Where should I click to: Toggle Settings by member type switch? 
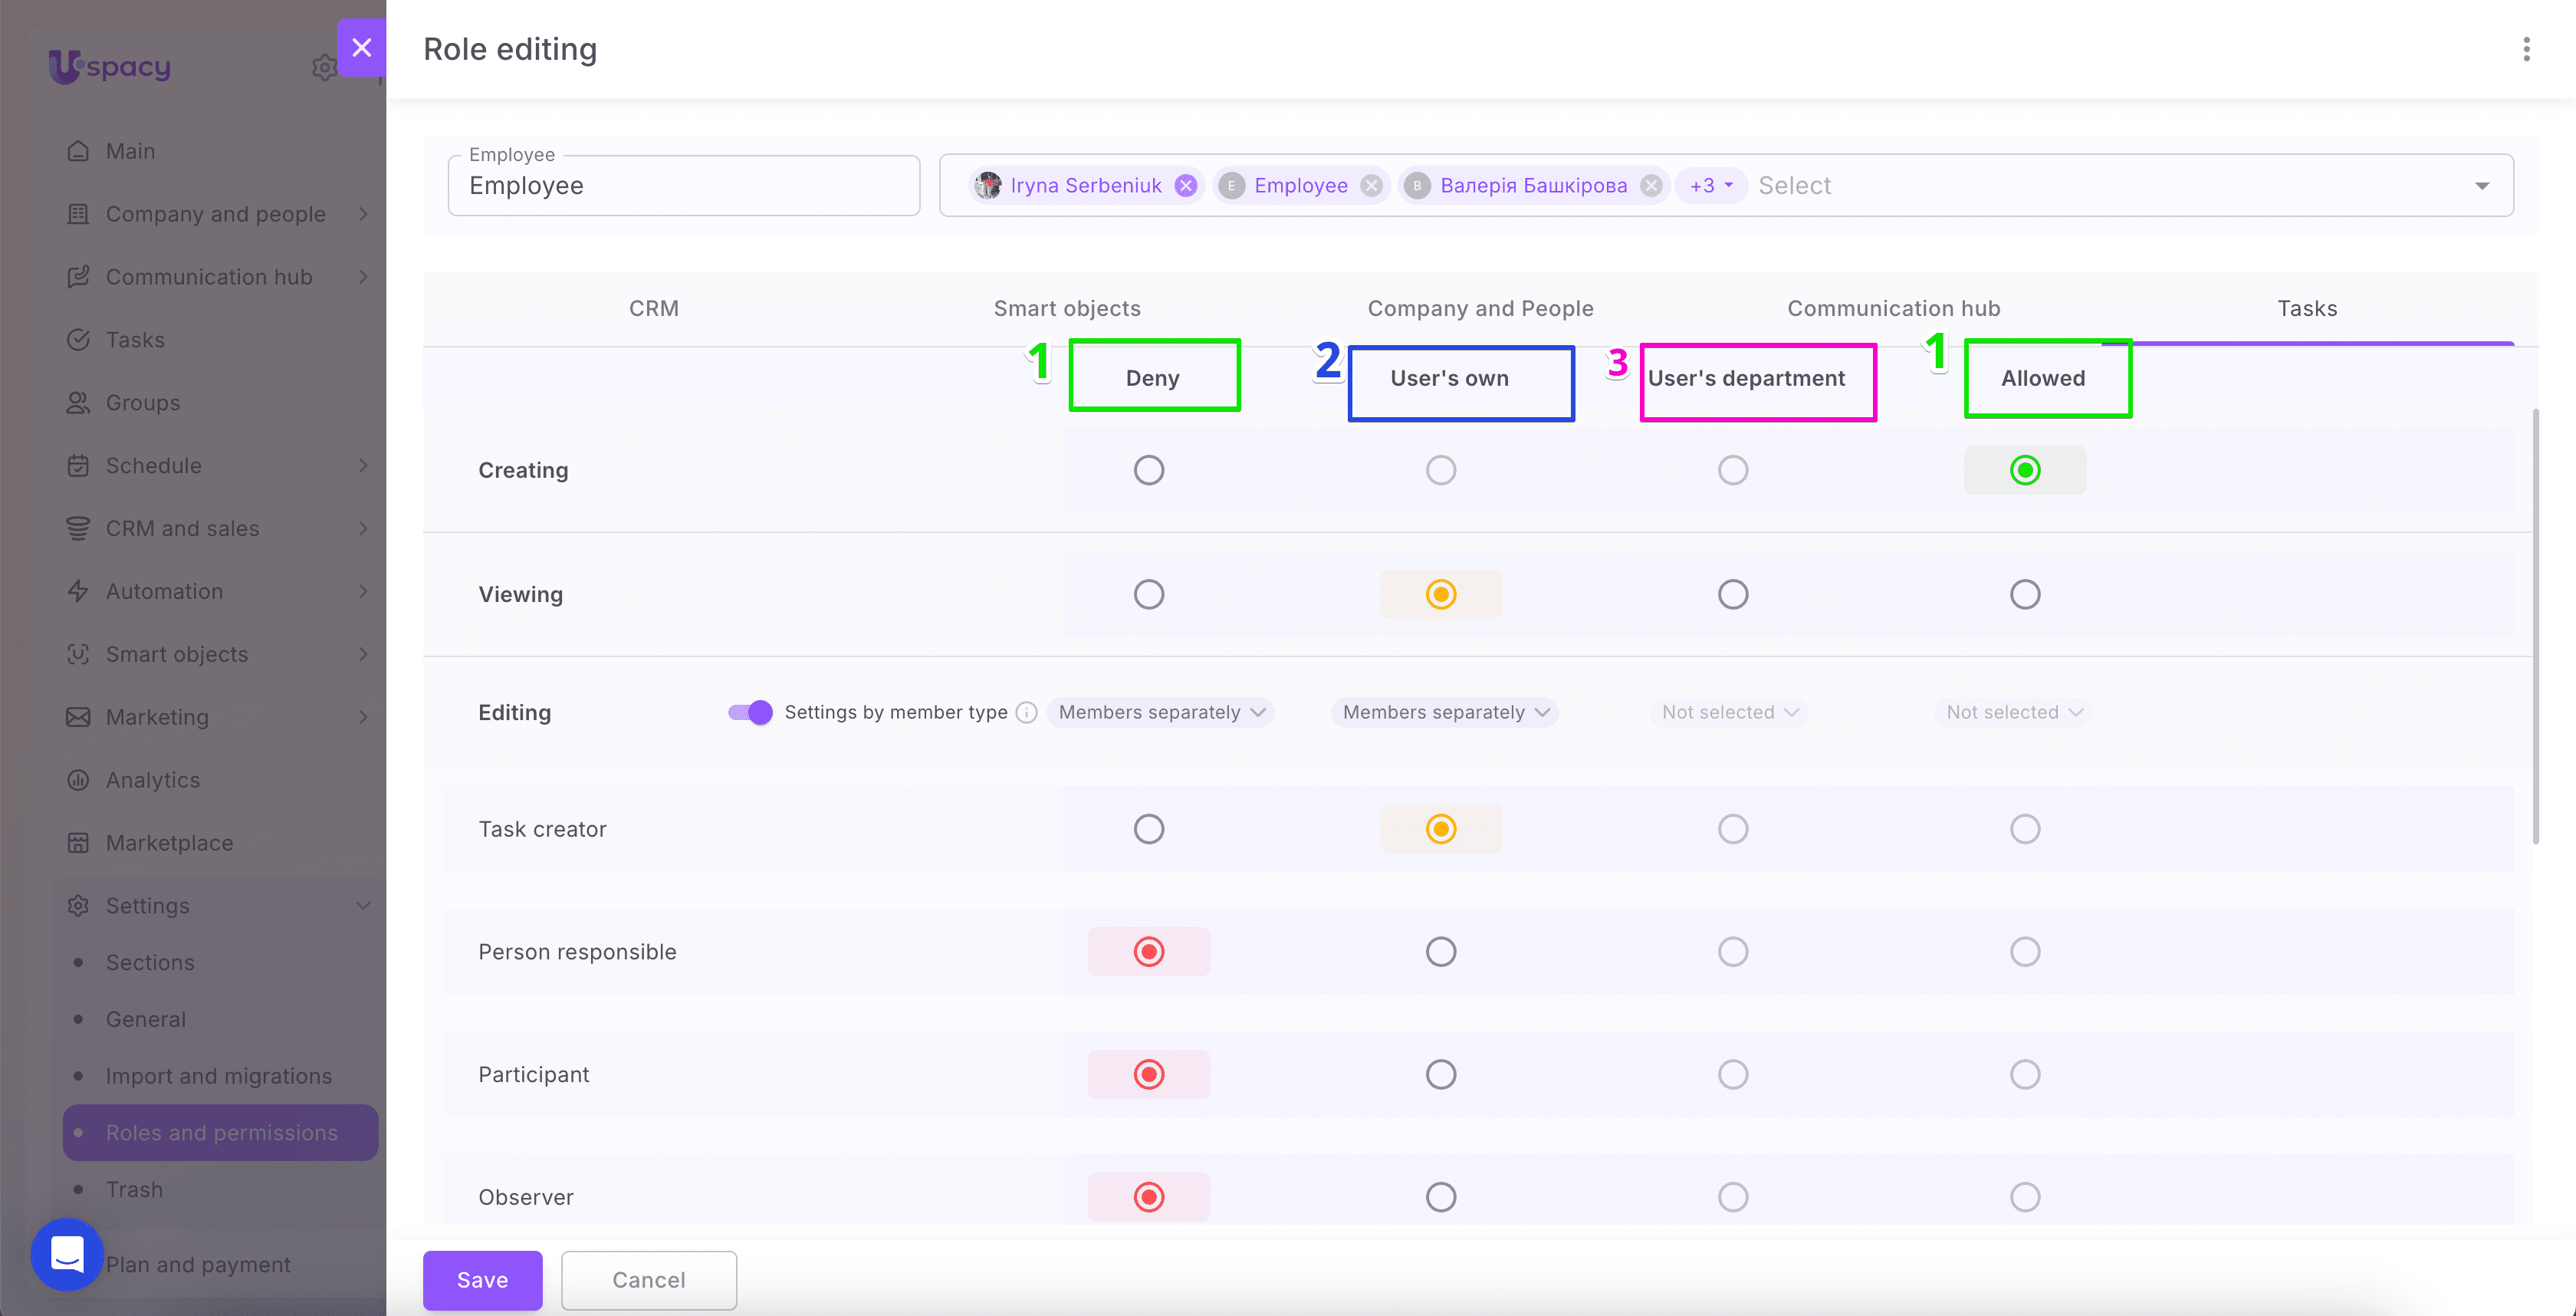750,712
